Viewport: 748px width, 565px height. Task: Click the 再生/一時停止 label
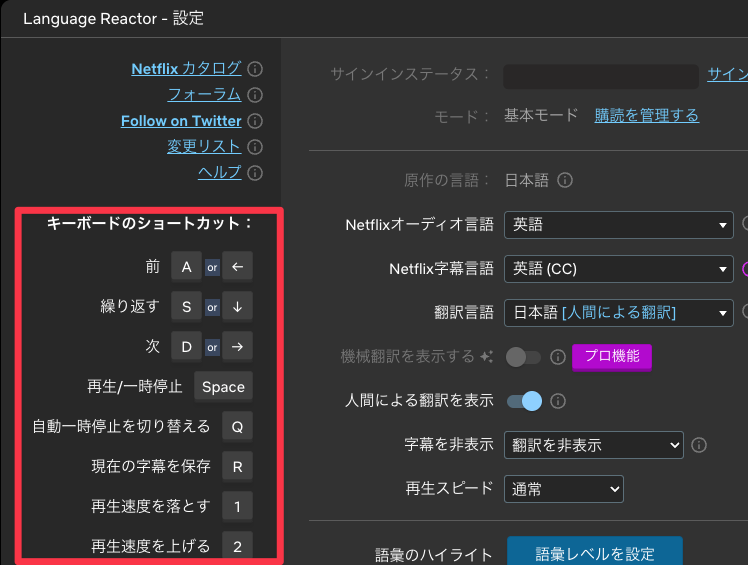coord(135,387)
